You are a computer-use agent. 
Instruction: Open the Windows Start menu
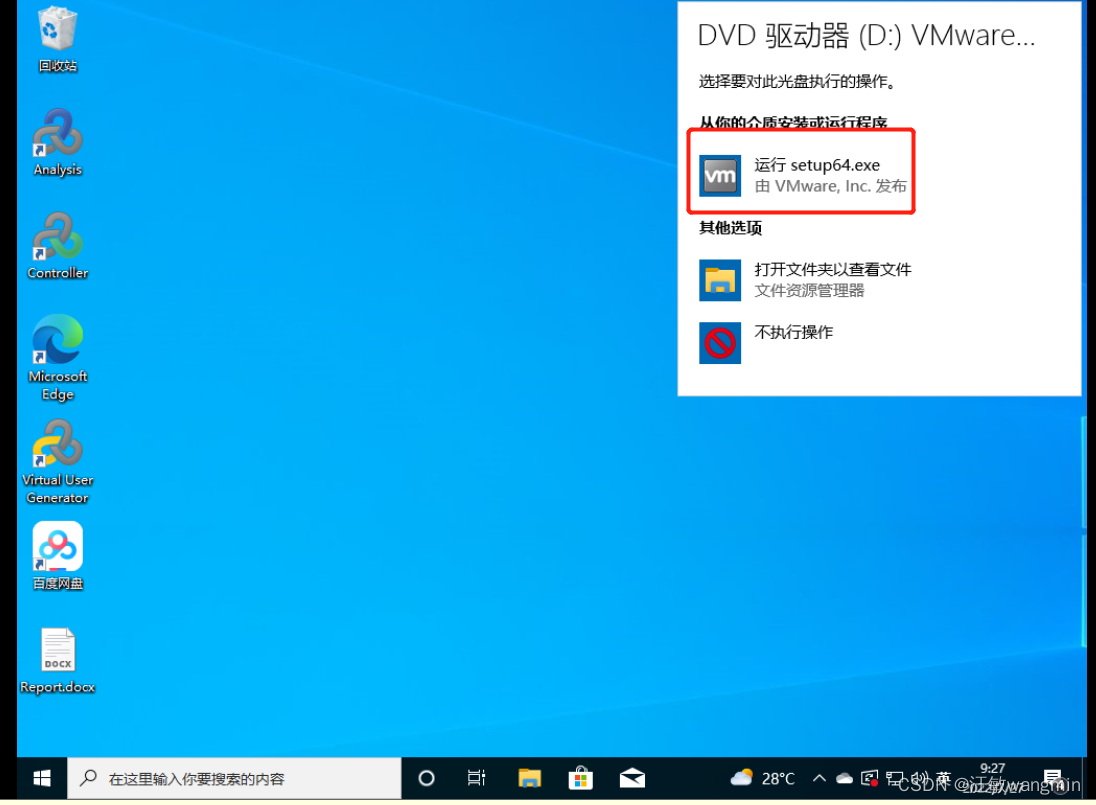42,778
